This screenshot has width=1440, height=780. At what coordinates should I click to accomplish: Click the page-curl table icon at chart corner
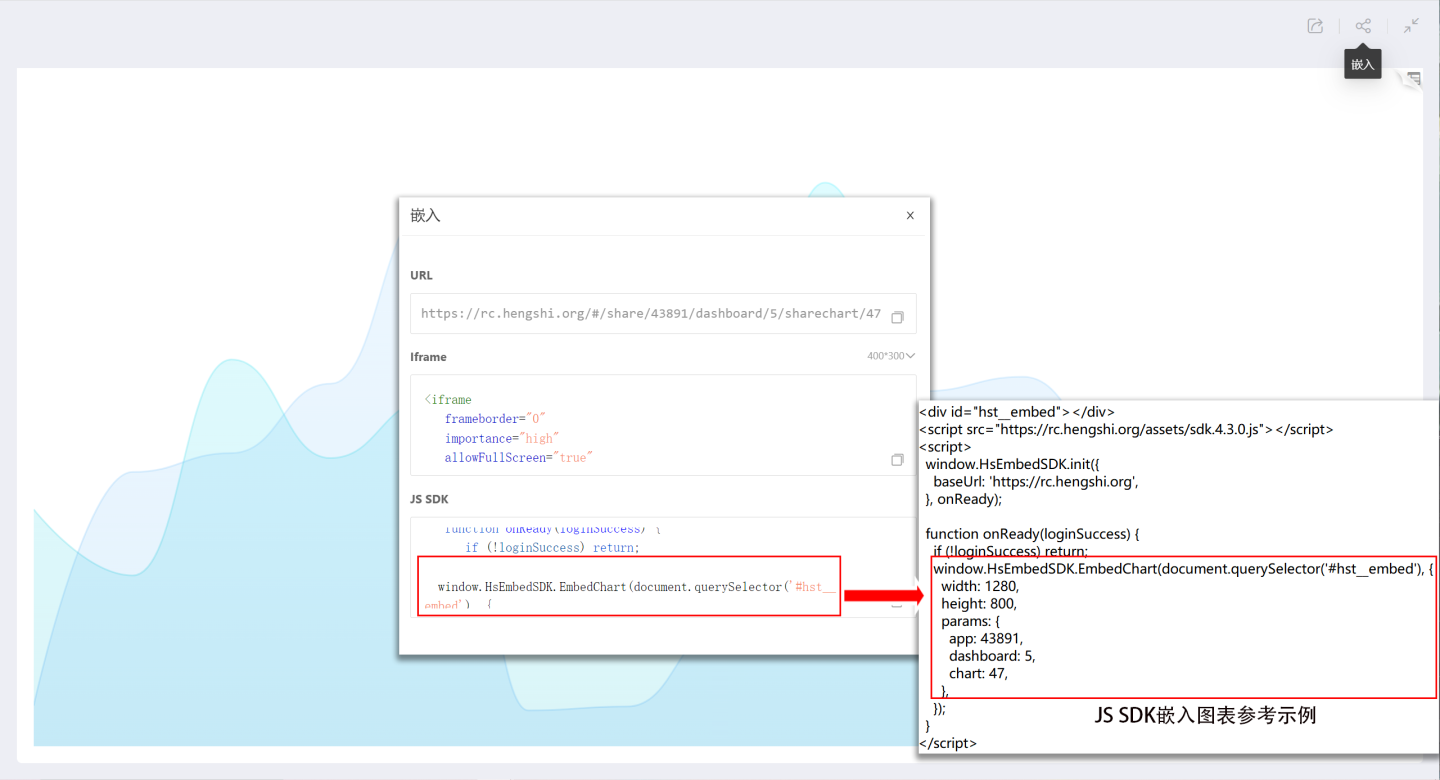click(1412, 79)
